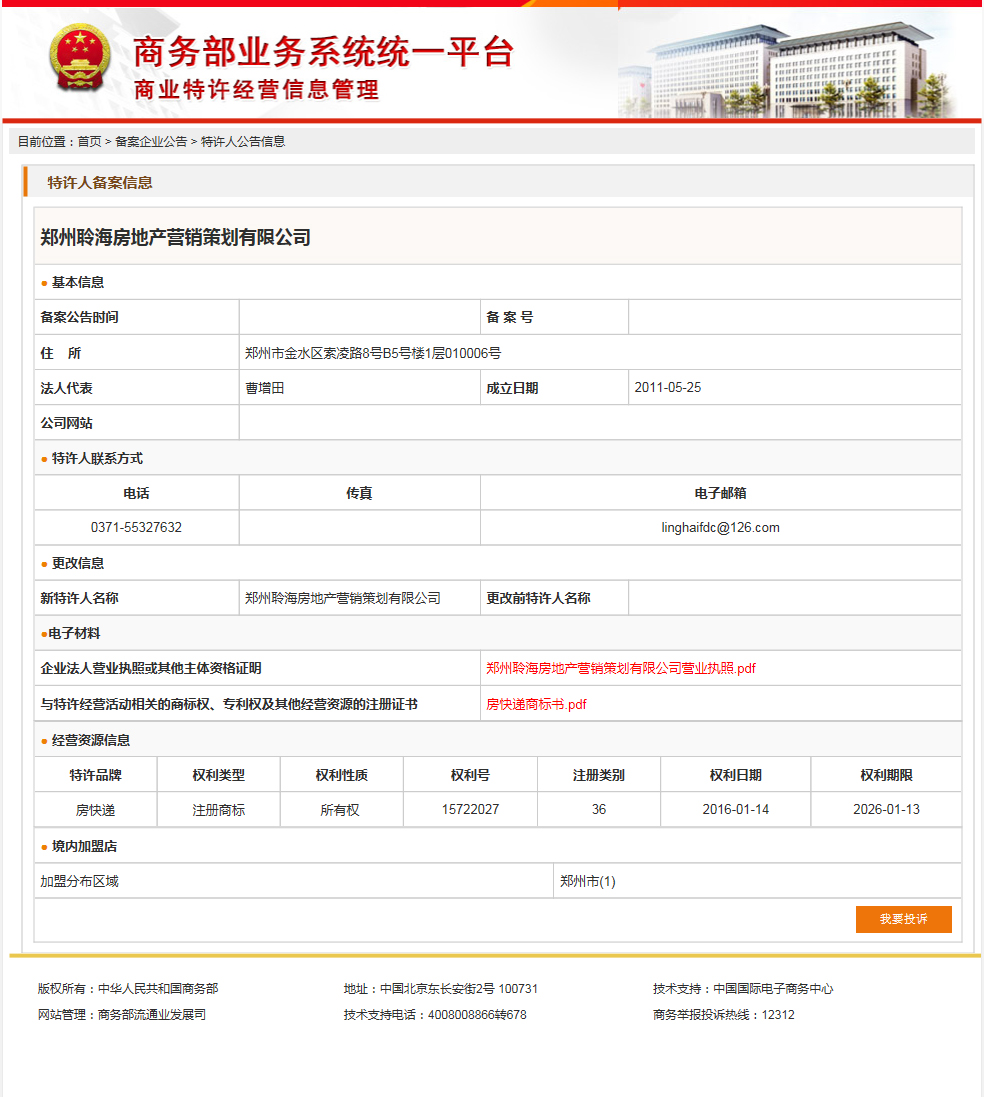Image resolution: width=984 pixels, height=1097 pixels.
Task: Select footer 技术支持电话 number
Action: [x=477, y=1014]
